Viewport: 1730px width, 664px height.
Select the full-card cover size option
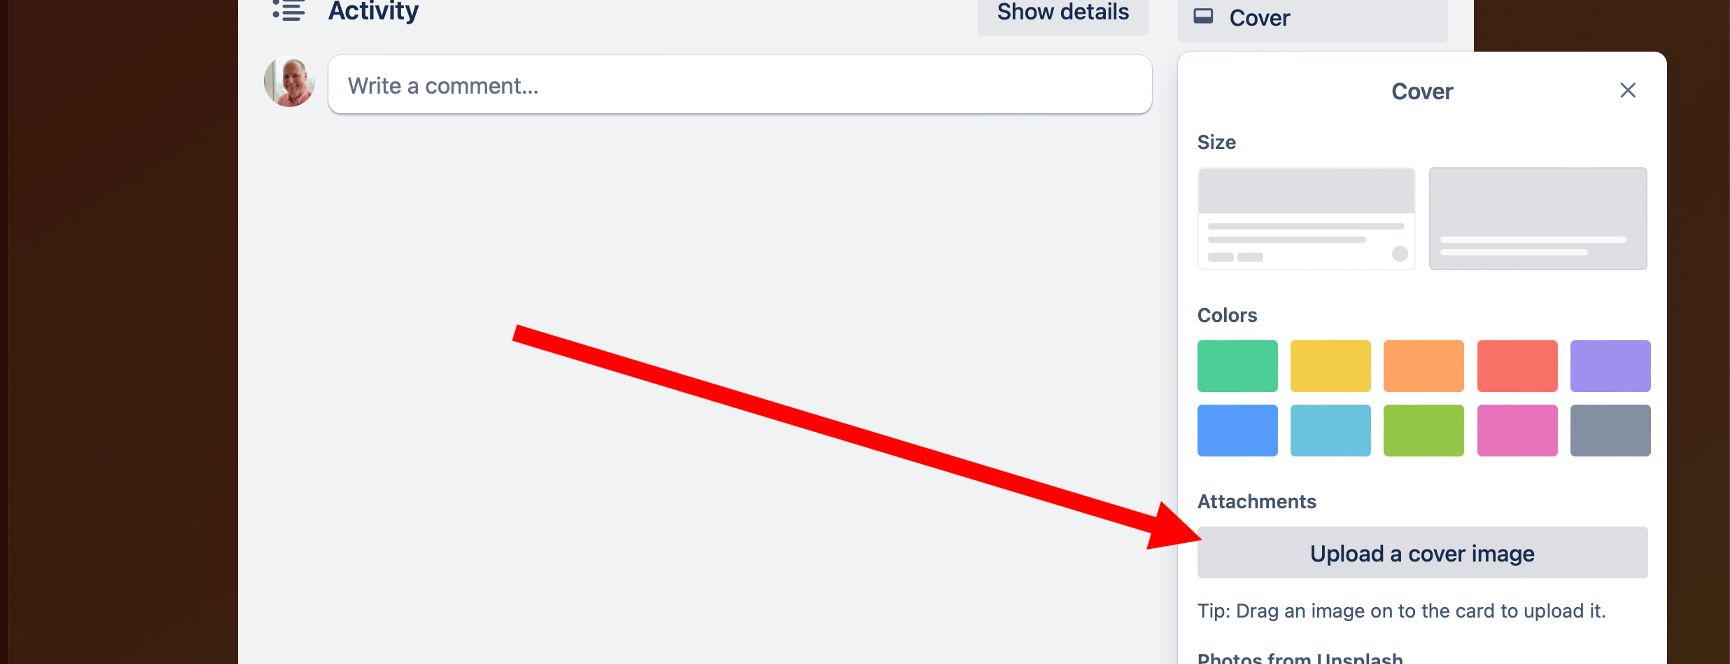(x=1538, y=218)
